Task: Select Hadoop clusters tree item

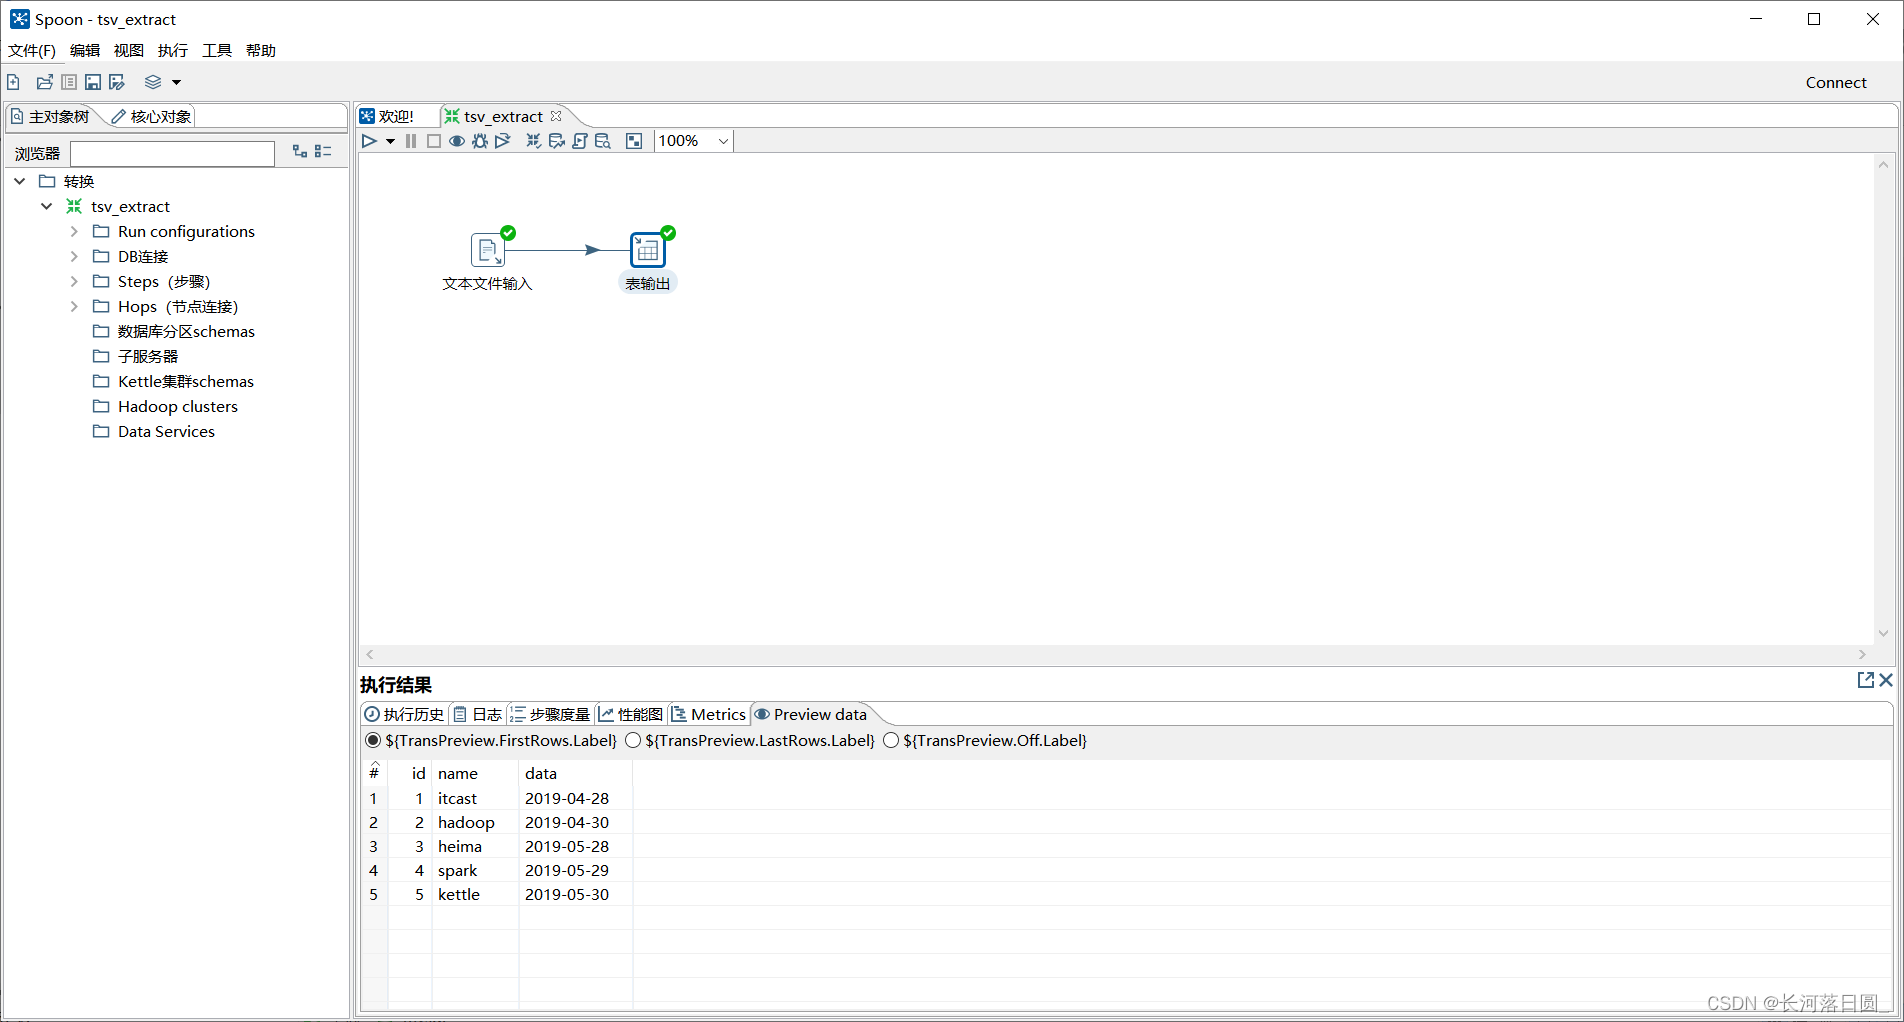Action: (178, 406)
